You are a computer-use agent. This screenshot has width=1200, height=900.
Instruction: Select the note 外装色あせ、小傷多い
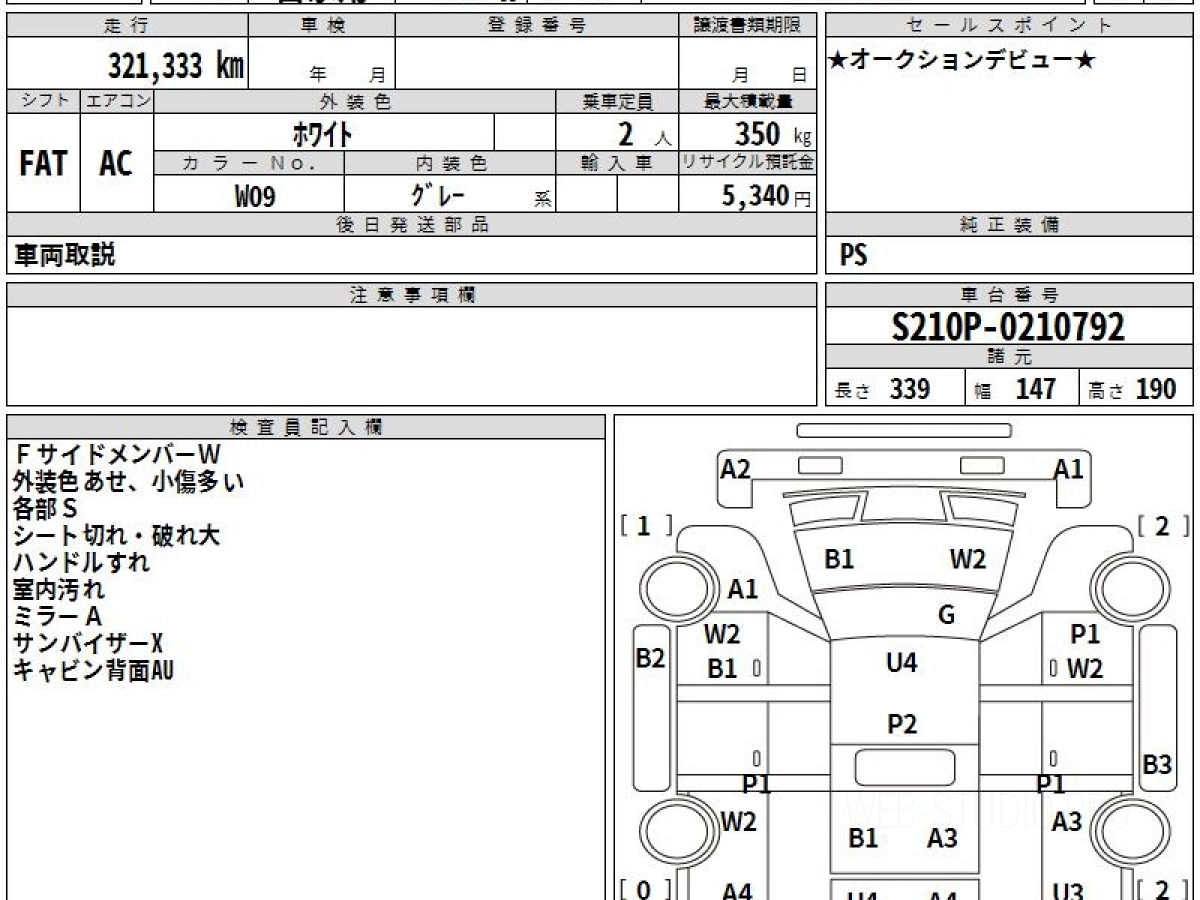tap(128, 482)
